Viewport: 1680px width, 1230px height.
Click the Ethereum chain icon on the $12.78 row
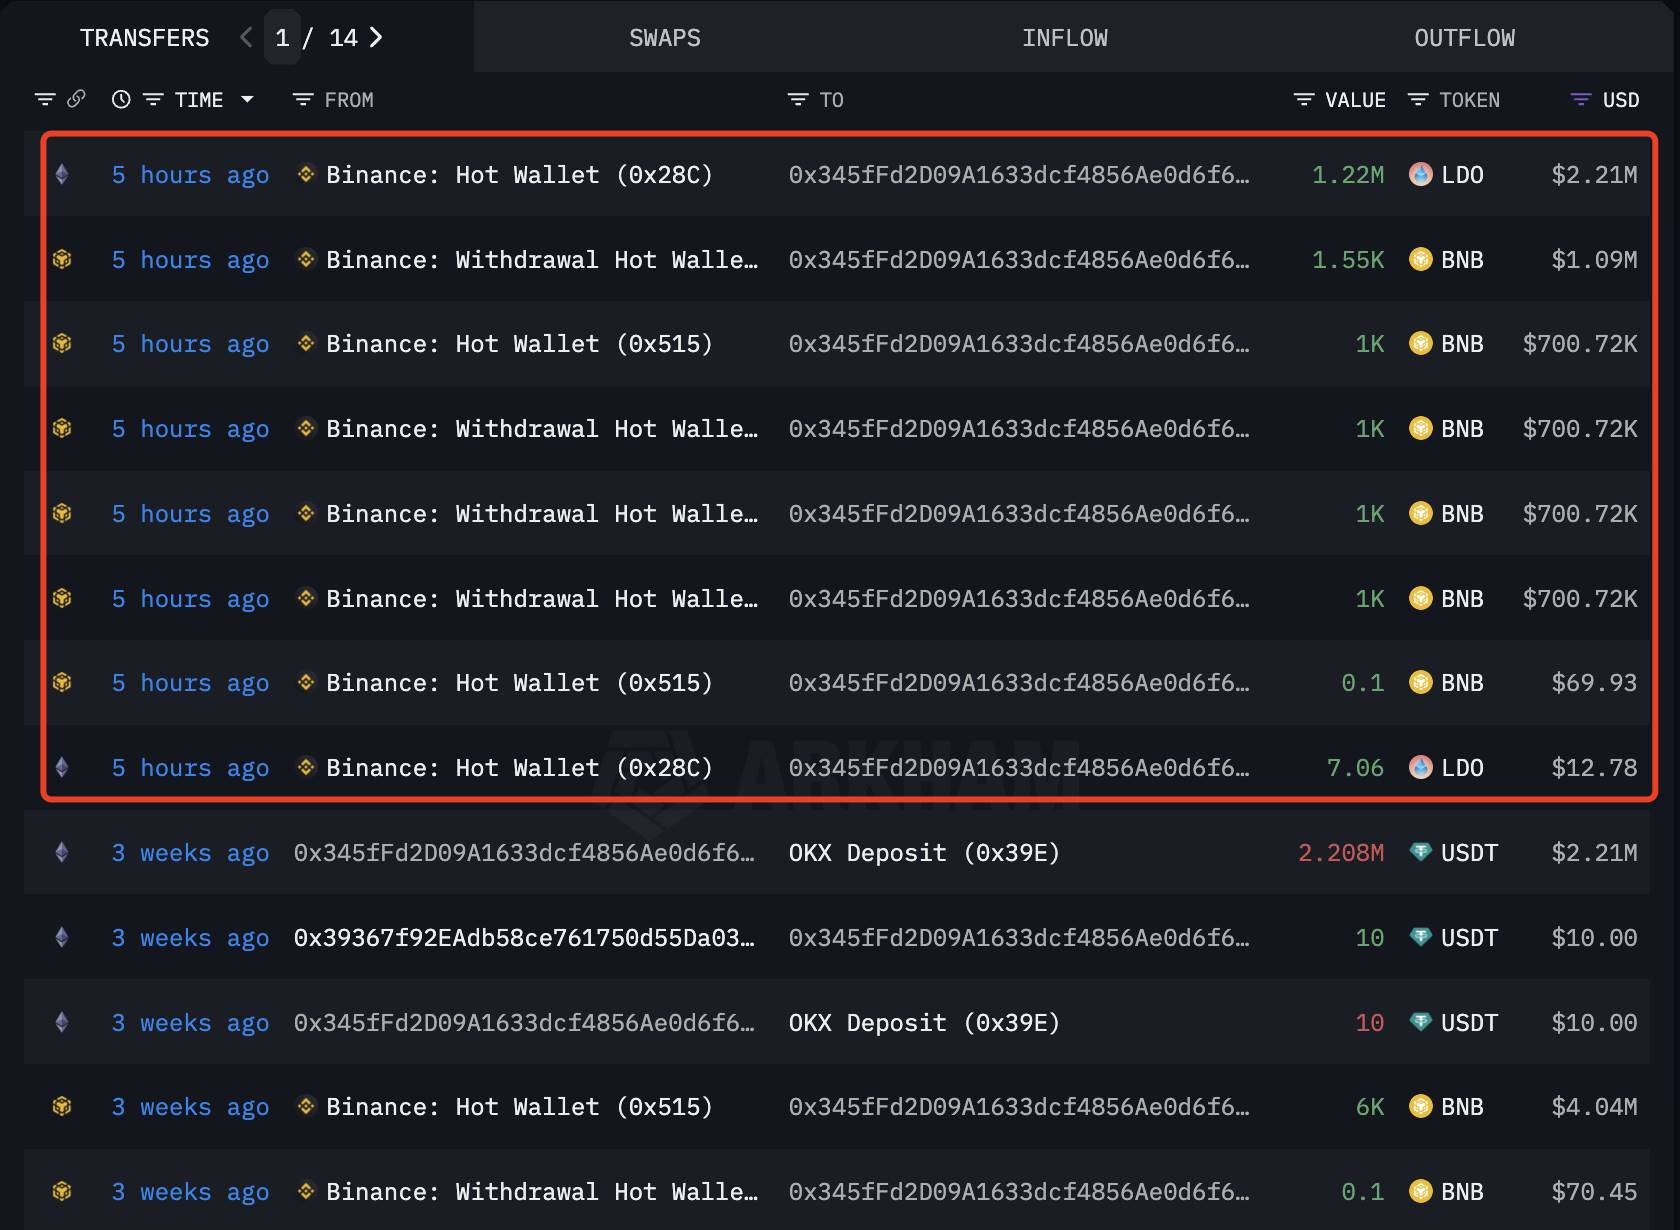pos(62,768)
